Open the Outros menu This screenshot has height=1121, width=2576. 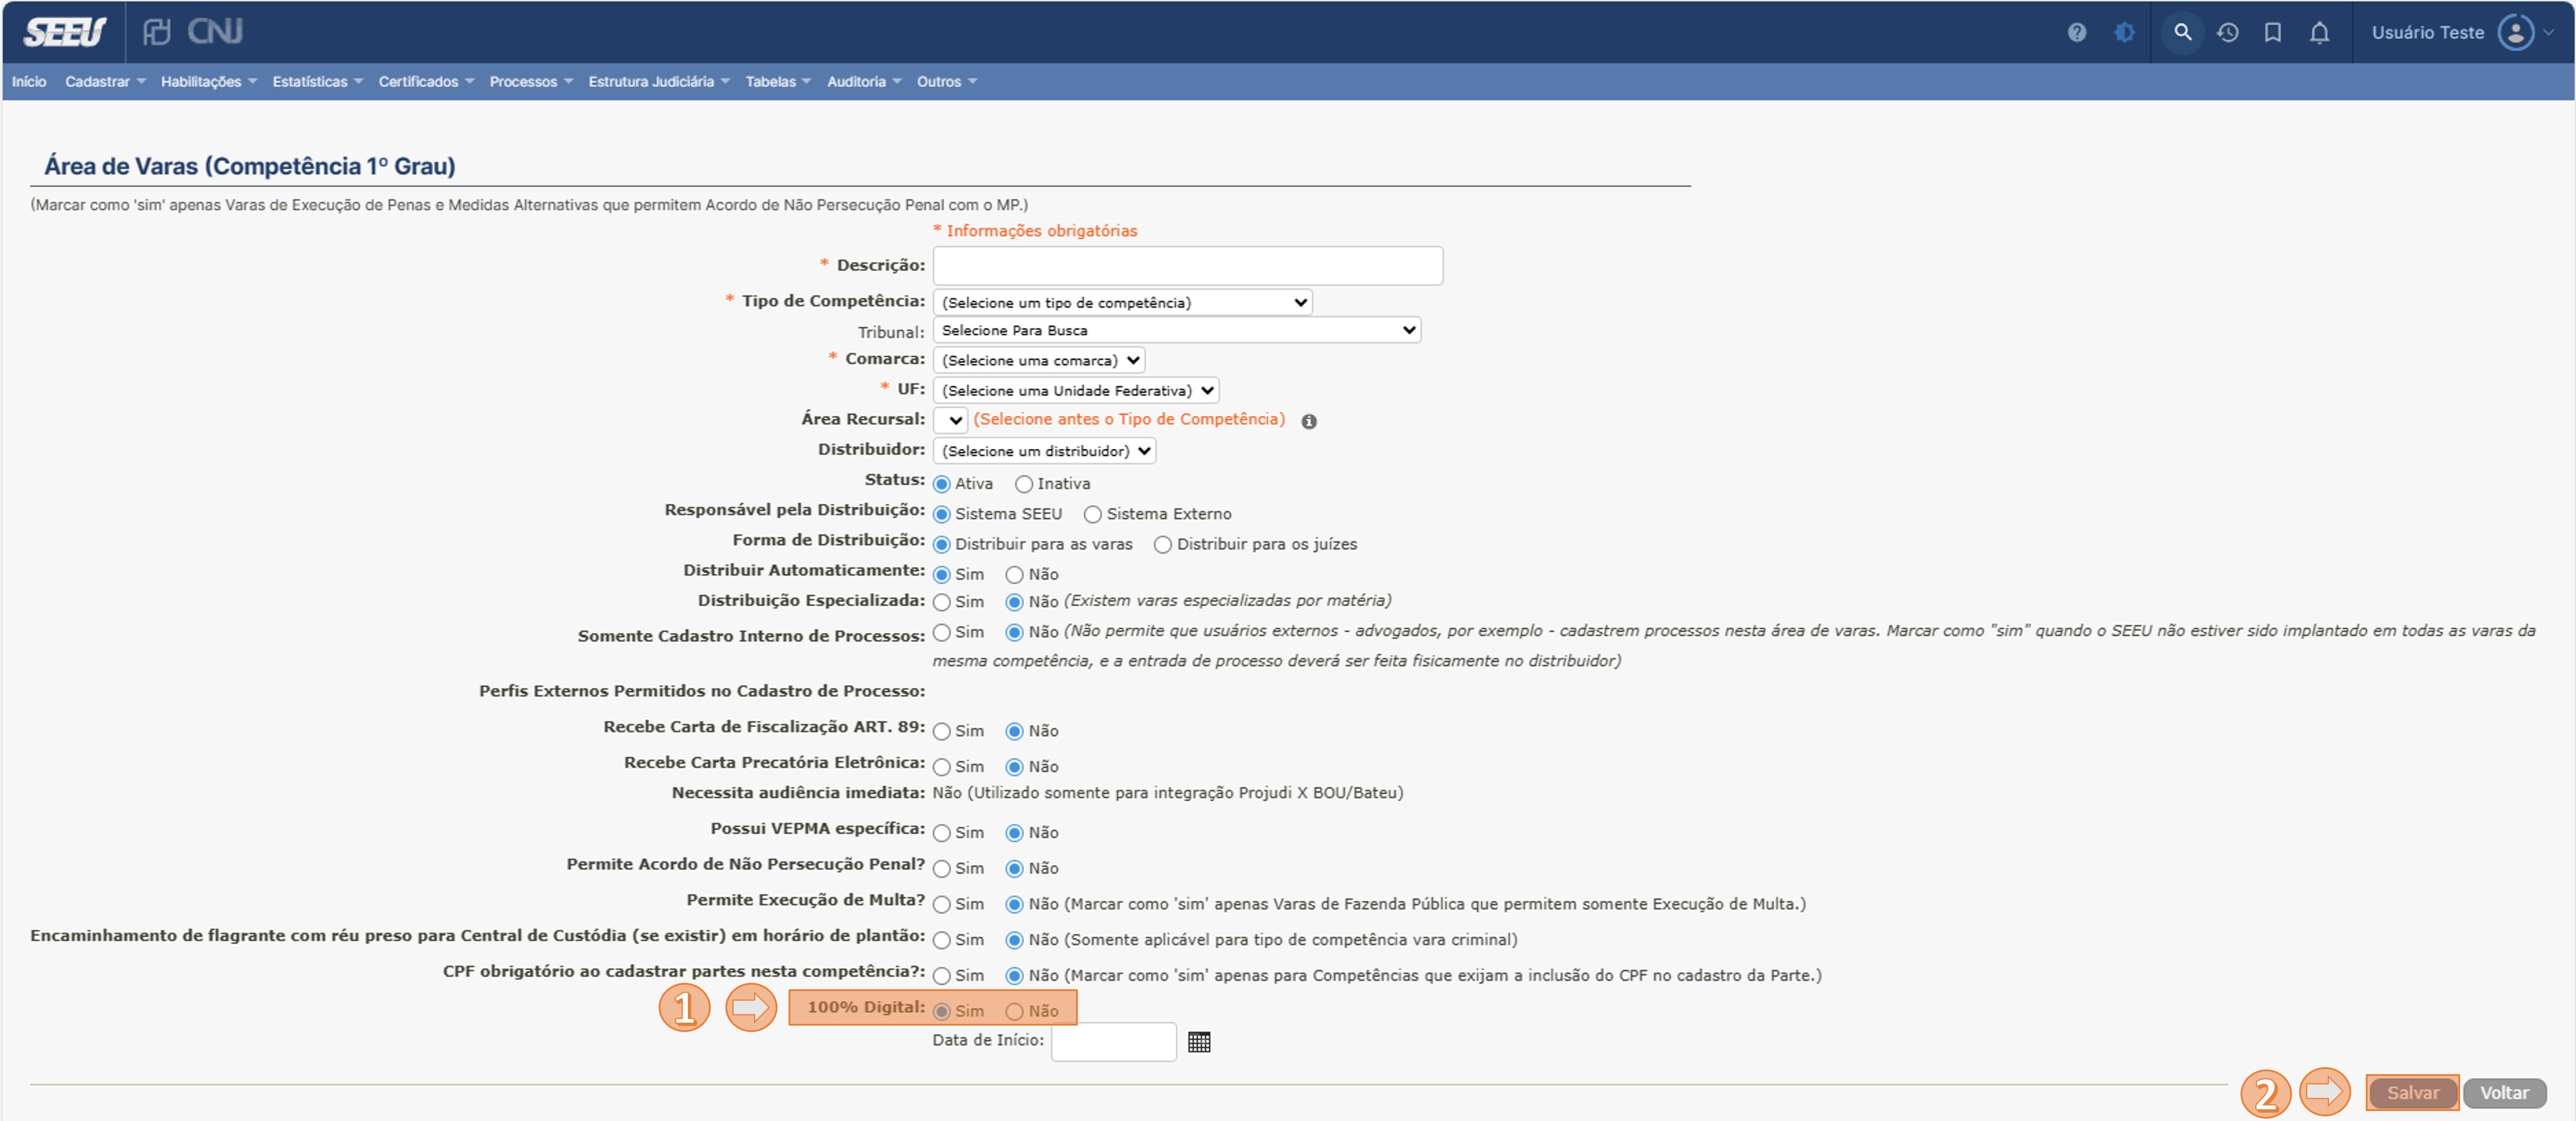946,81
